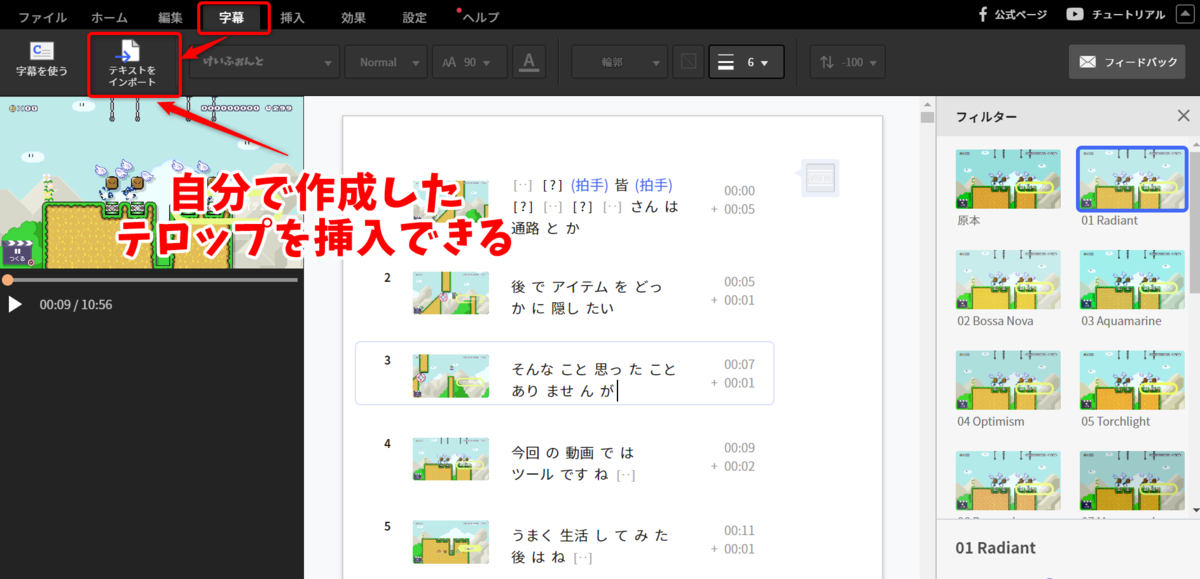1200x579 pixels.
Task: Click the subtitle clip 3 thumbnail
Action: 451,376
